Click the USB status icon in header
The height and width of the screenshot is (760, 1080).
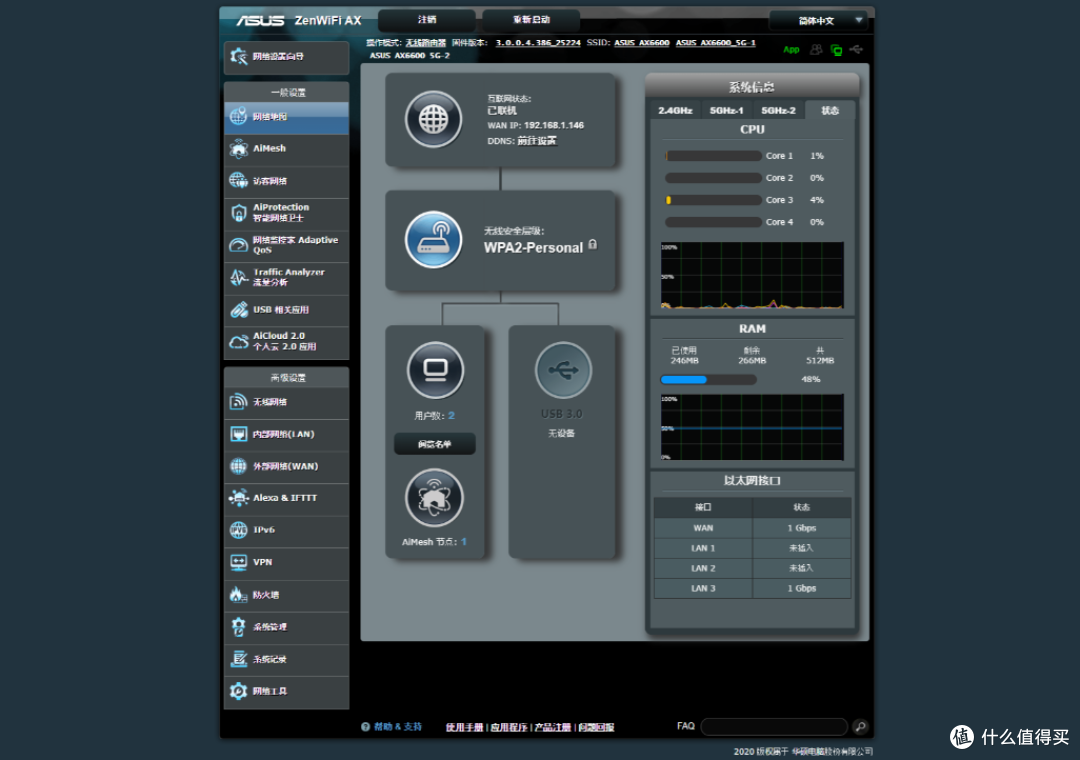pos(856,50)
